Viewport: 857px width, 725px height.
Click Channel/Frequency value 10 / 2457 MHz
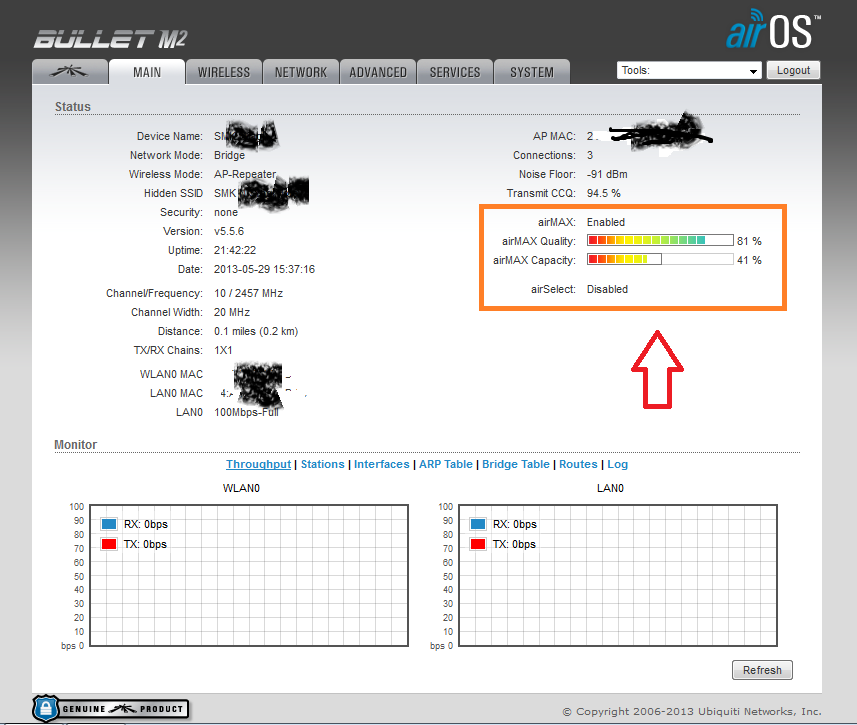[249, 293]
